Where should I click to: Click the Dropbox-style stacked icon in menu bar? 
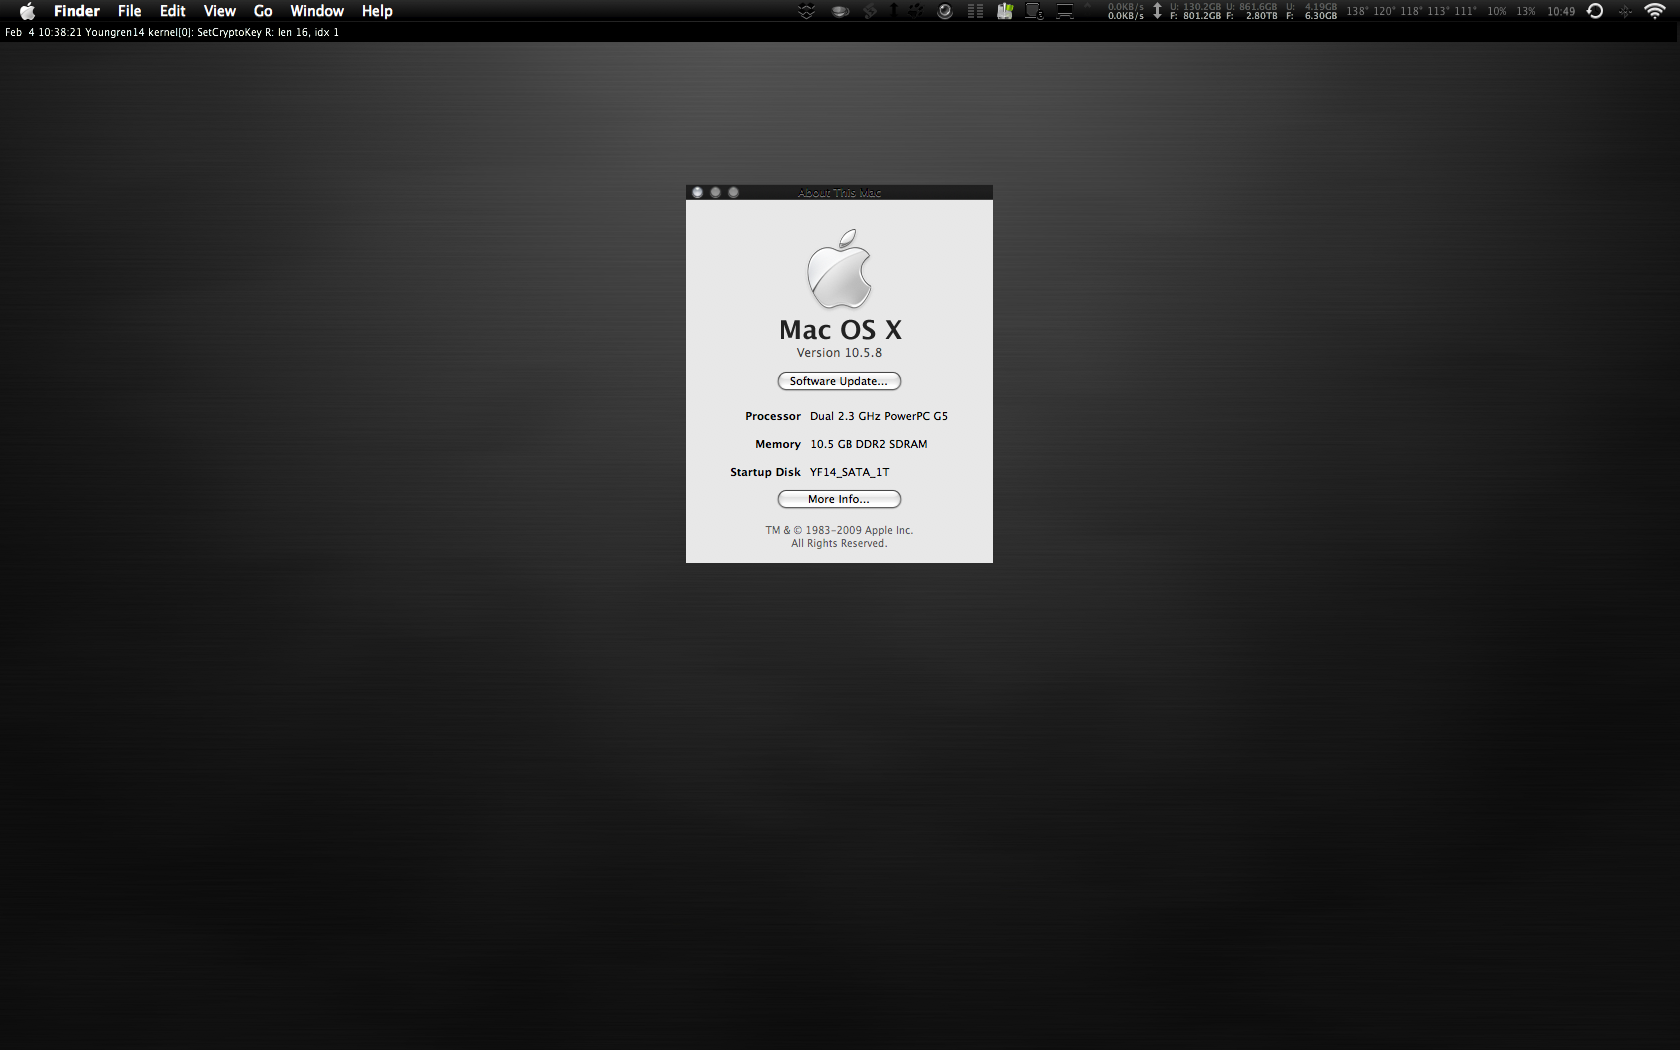pos(806,11)
